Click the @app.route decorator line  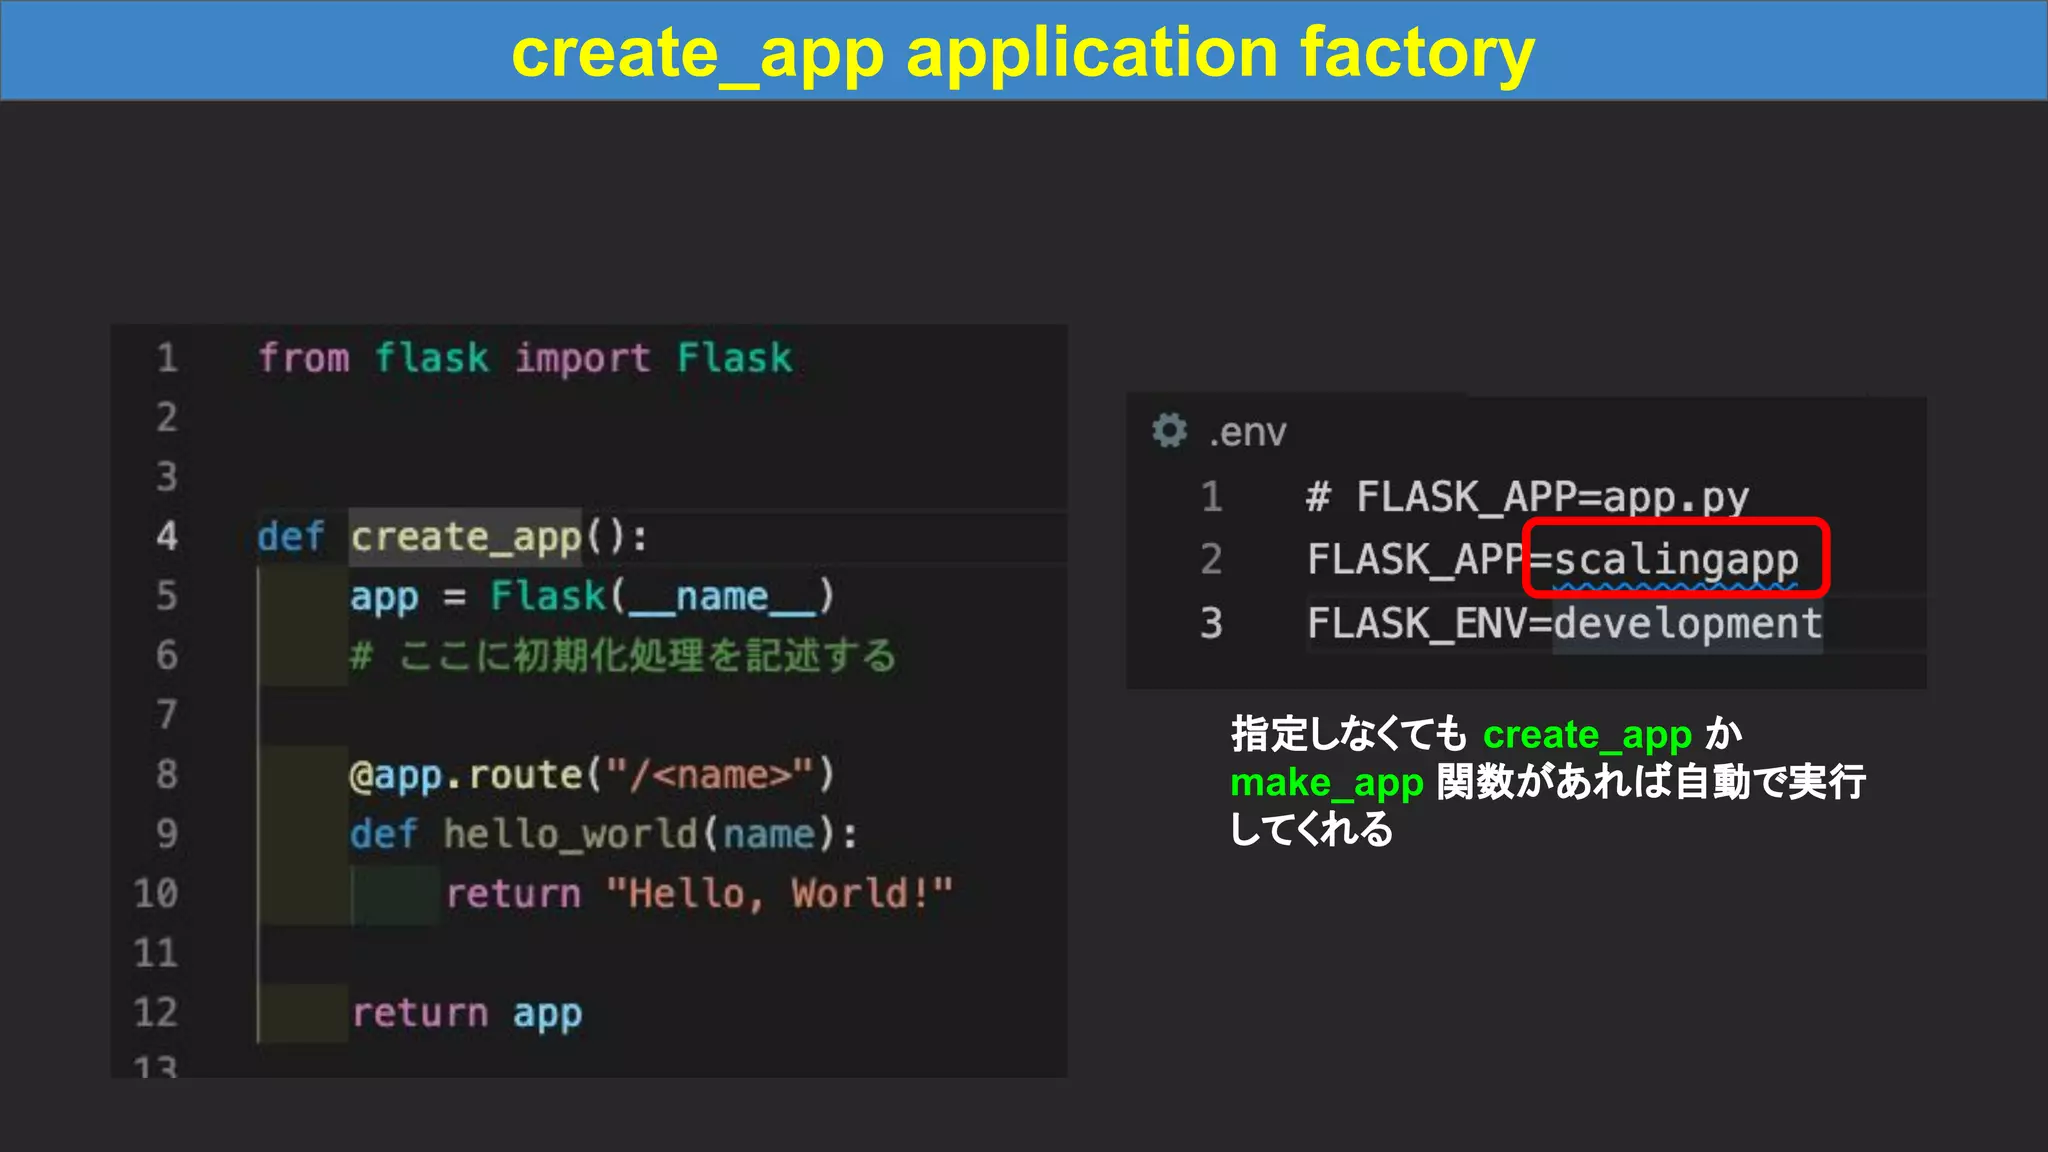pyautogui.click(x=591, y=775)
